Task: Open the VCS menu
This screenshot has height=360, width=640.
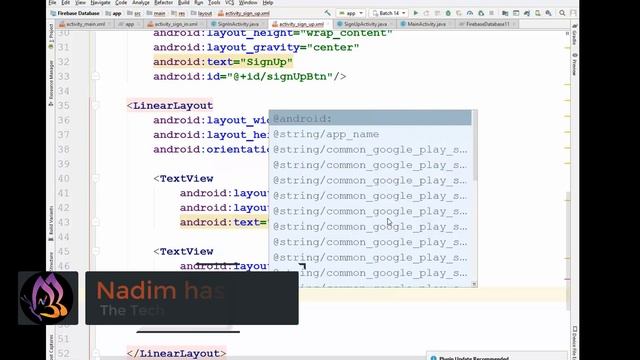Action: click(230, 2)
